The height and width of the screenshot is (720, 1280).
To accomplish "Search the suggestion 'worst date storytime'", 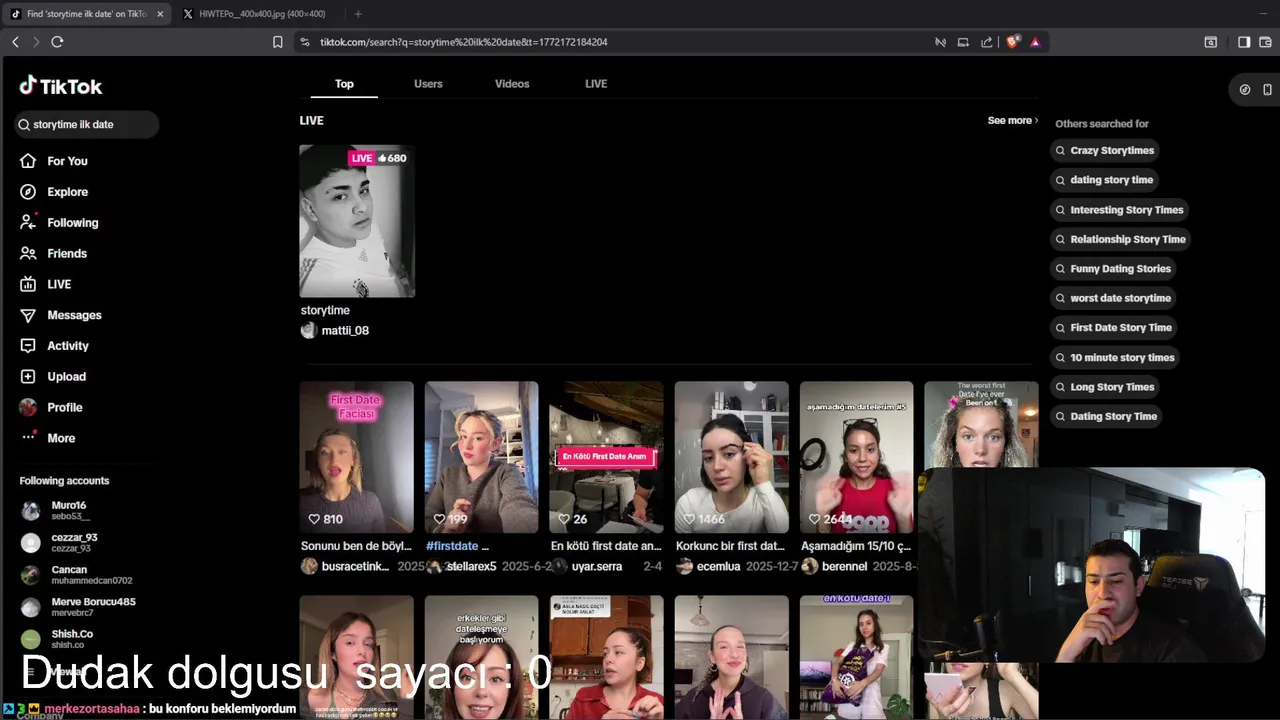I will [x=1113, y=298].
